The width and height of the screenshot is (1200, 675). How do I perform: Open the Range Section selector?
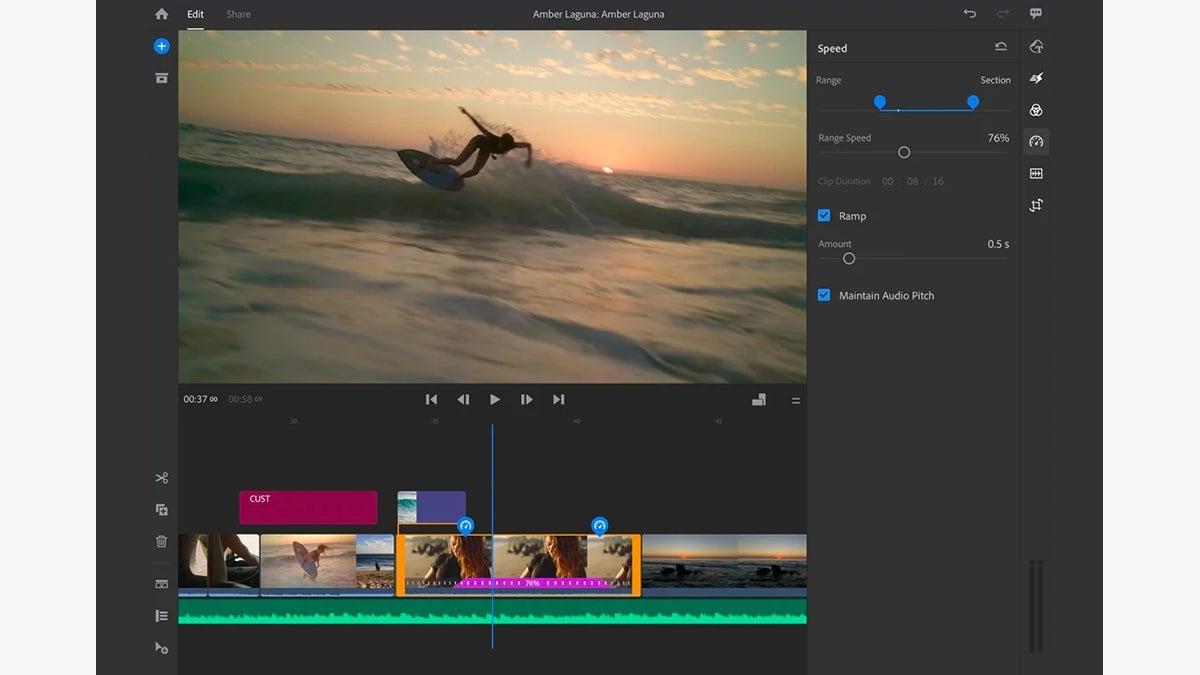[995, 80]
